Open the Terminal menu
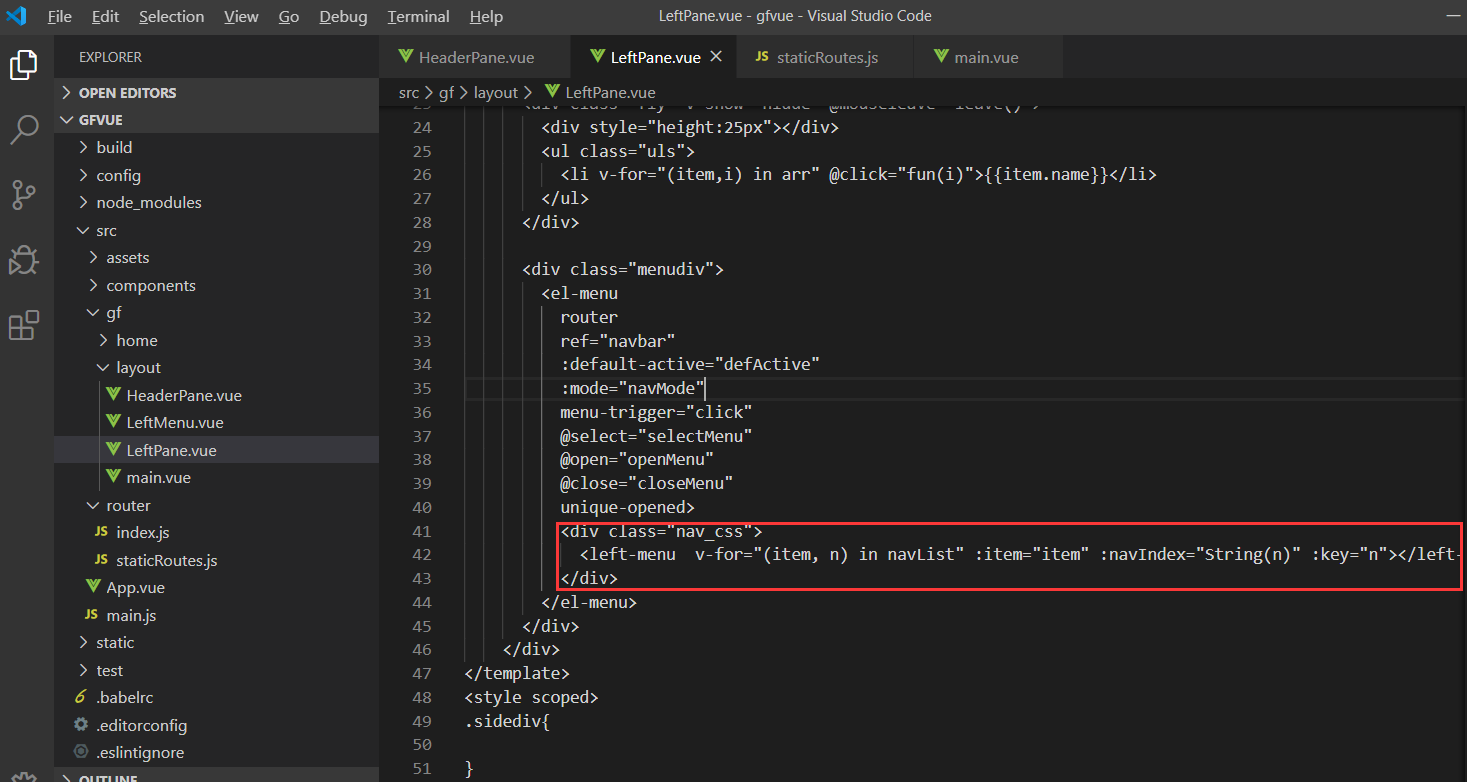The width and height of the screenshot is (1467, 782). [x=418, y=17]
